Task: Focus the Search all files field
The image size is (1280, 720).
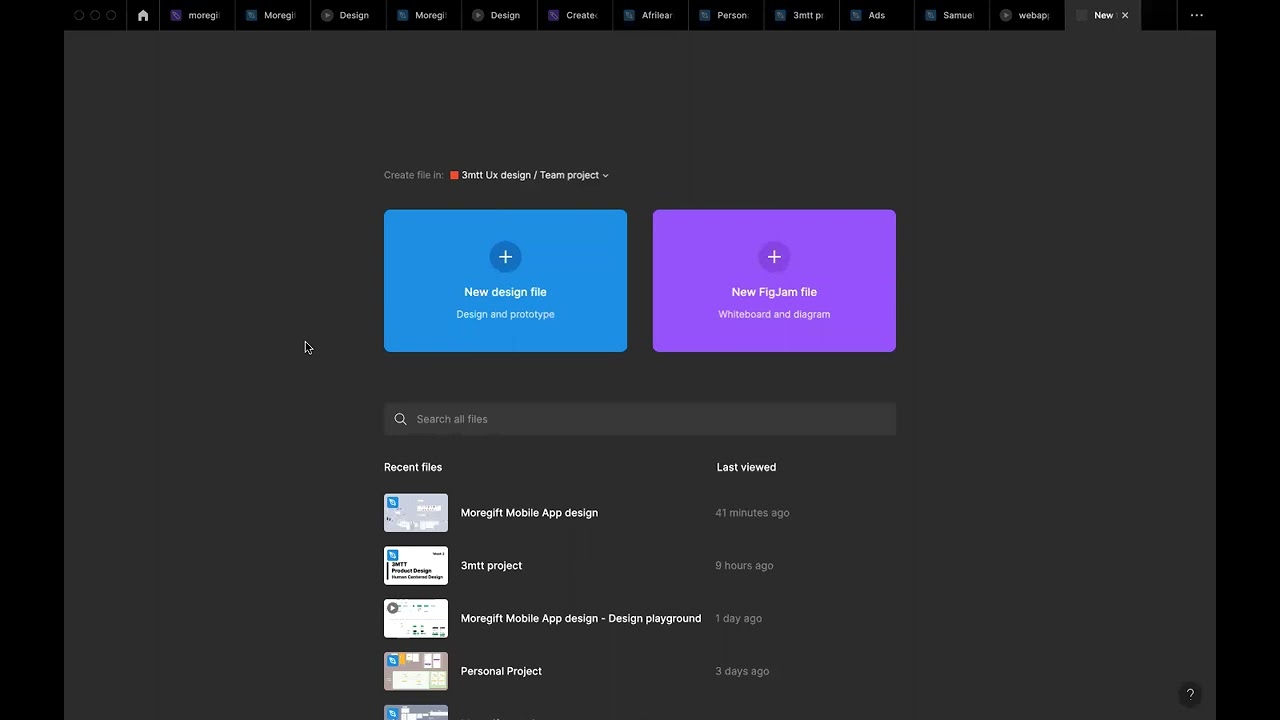Action: [x=640, y=419]
